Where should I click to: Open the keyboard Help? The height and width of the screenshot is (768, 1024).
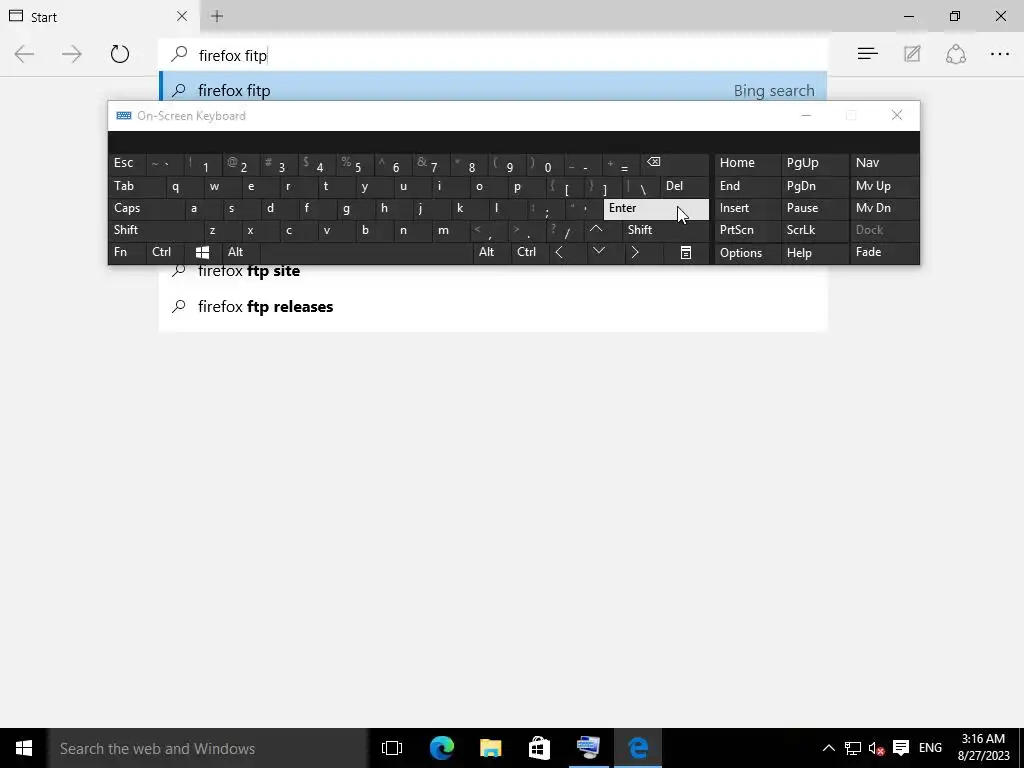click(x=814, y=253)
